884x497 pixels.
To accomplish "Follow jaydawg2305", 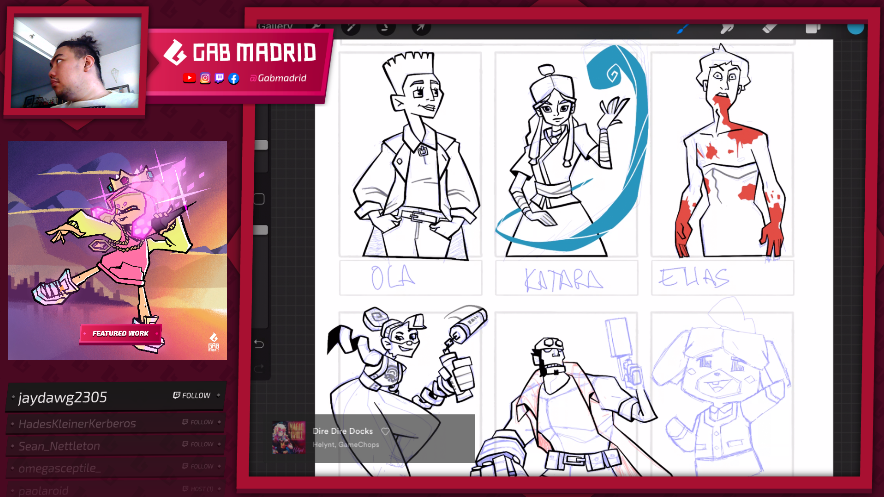I will (x=192, y=396).
